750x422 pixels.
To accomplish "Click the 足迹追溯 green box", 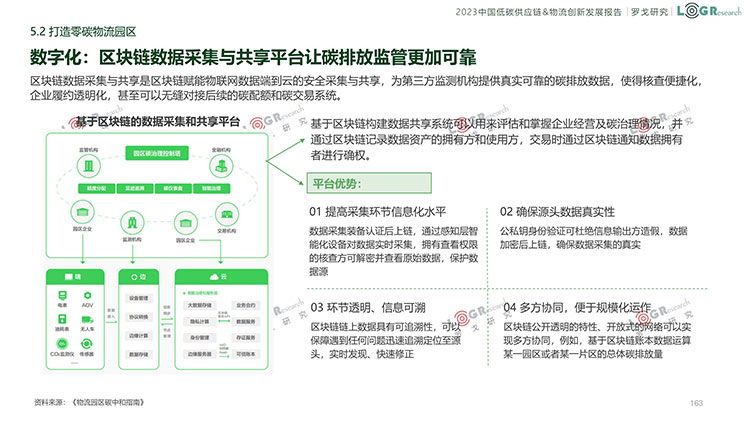I will point(135,188).
